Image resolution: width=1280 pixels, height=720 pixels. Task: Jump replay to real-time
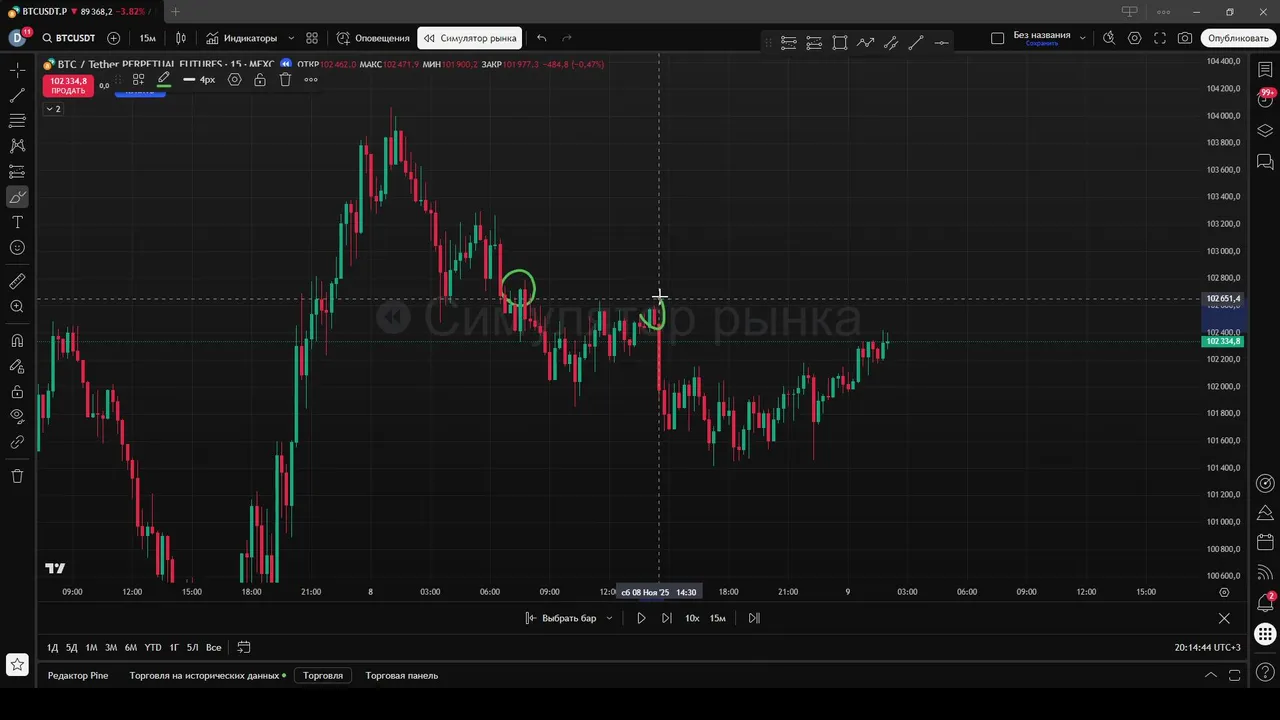(754, 618)
